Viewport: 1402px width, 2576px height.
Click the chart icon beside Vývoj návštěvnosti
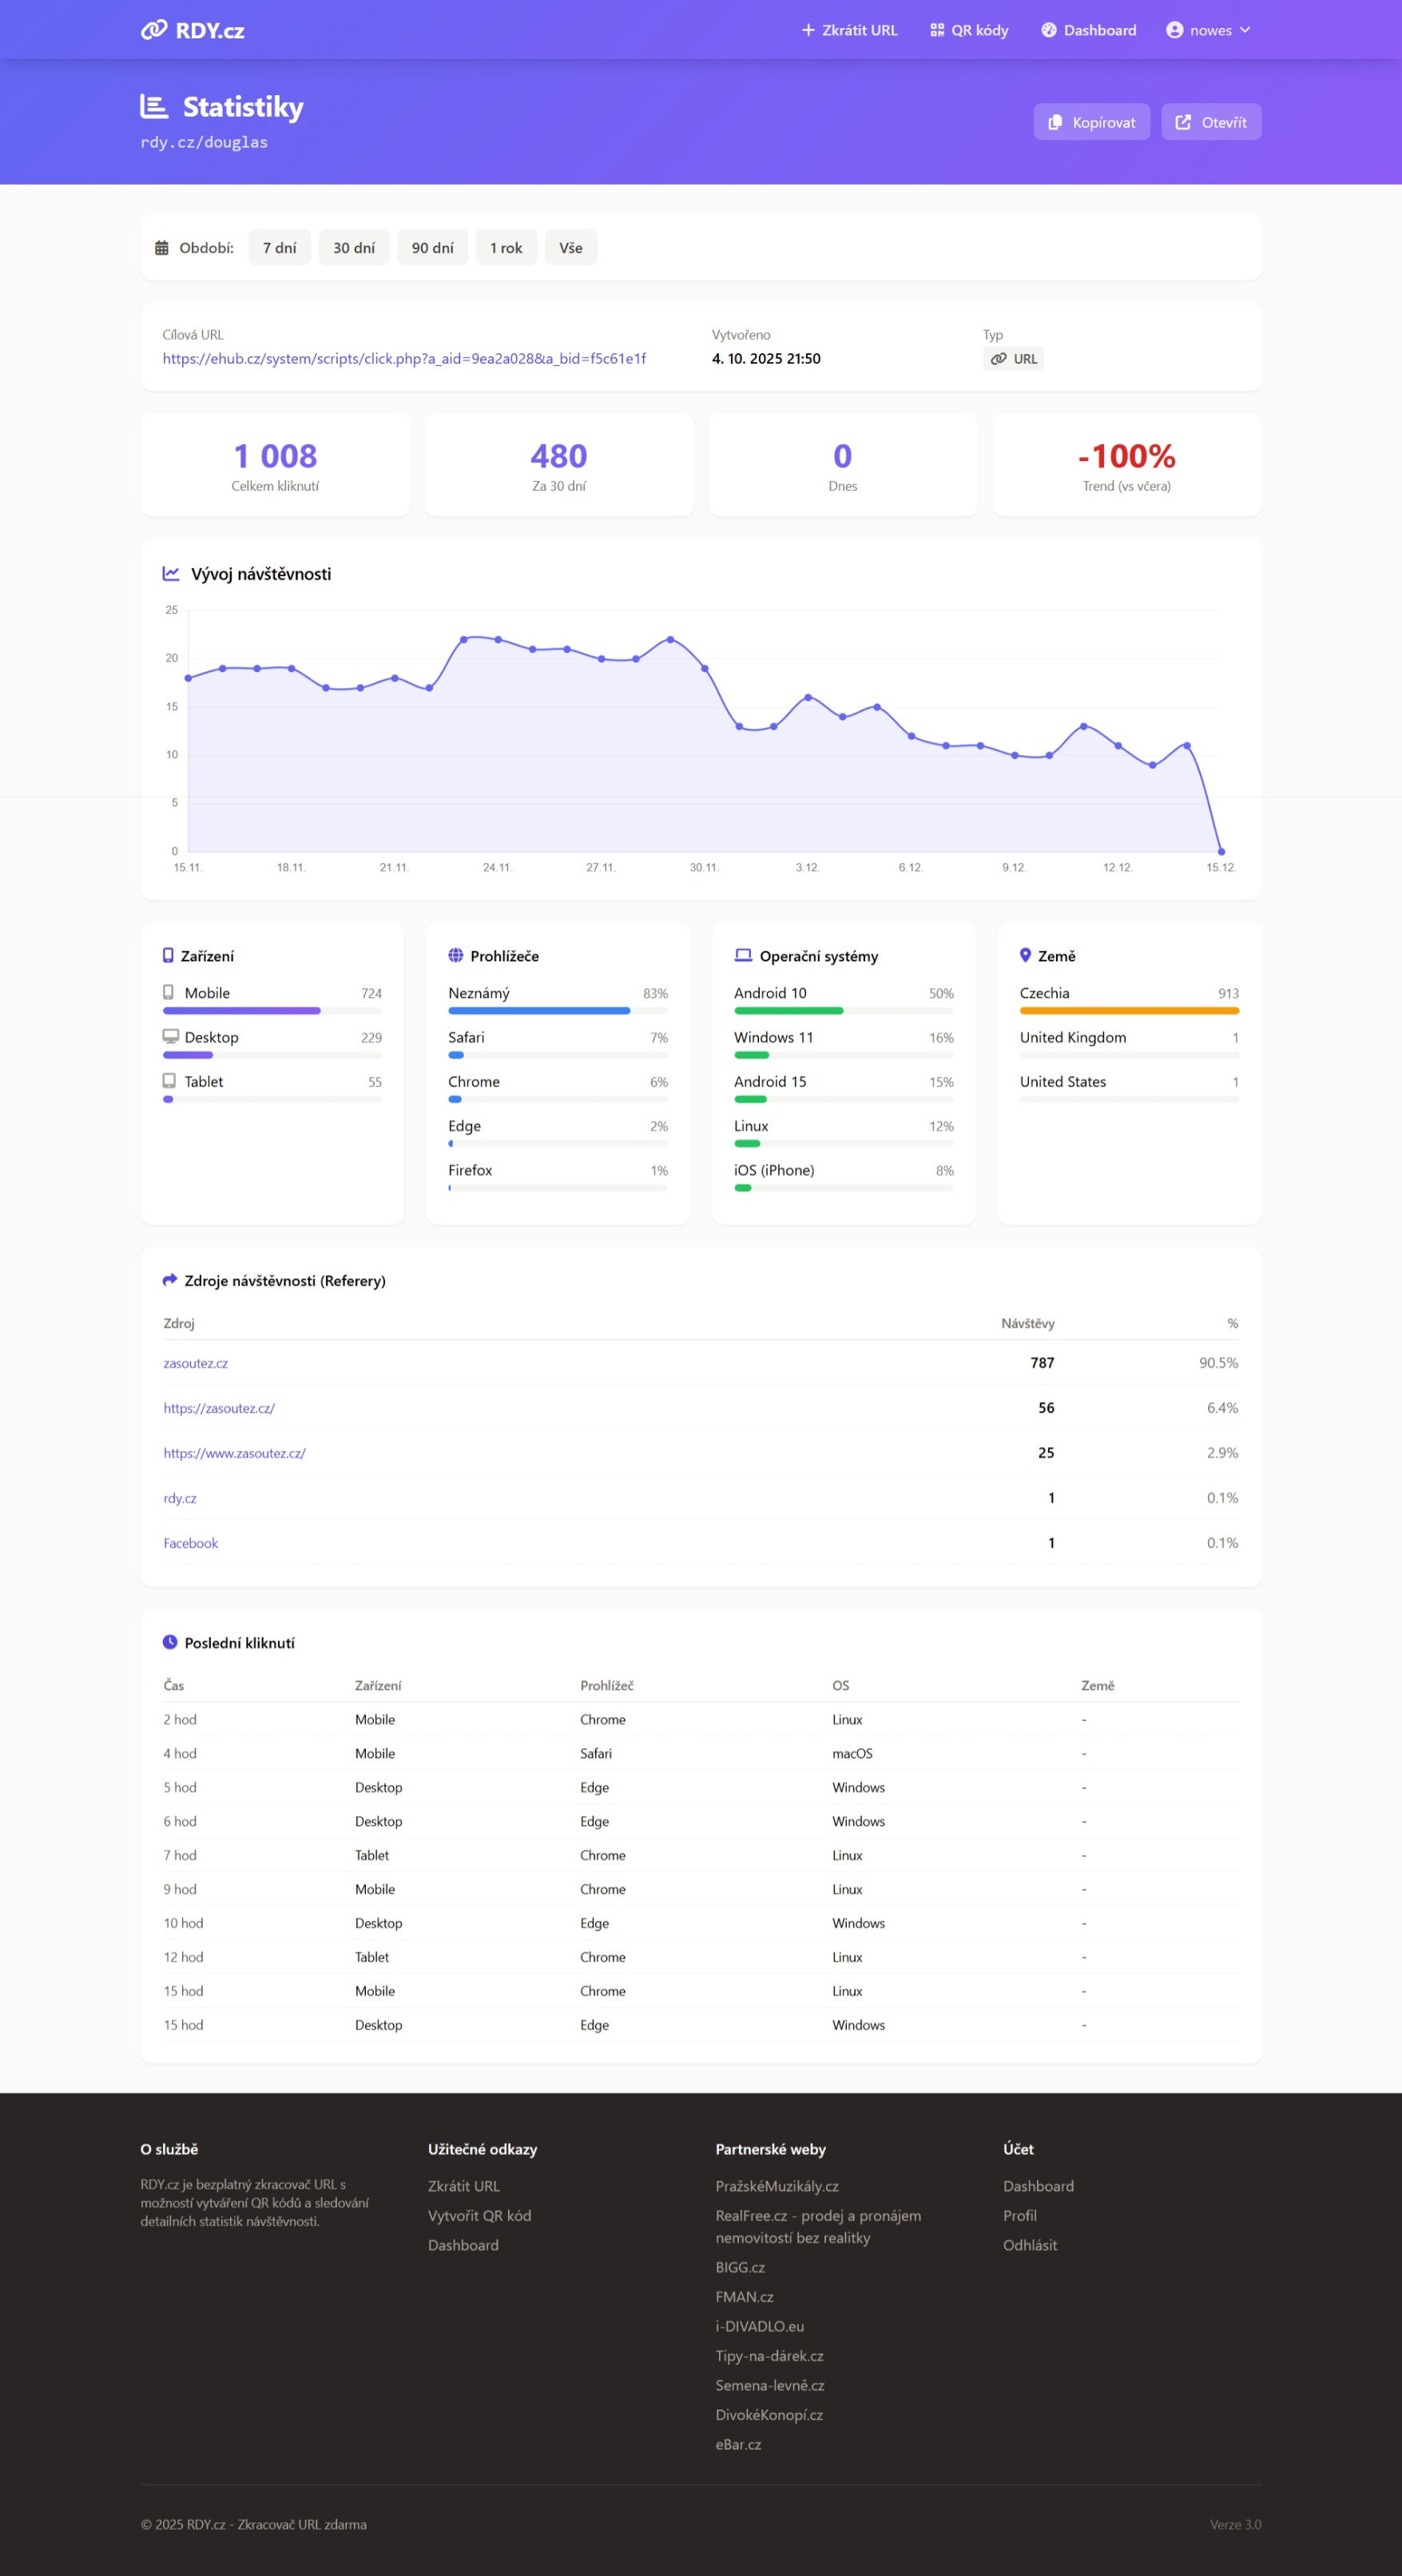coord(171,574)
